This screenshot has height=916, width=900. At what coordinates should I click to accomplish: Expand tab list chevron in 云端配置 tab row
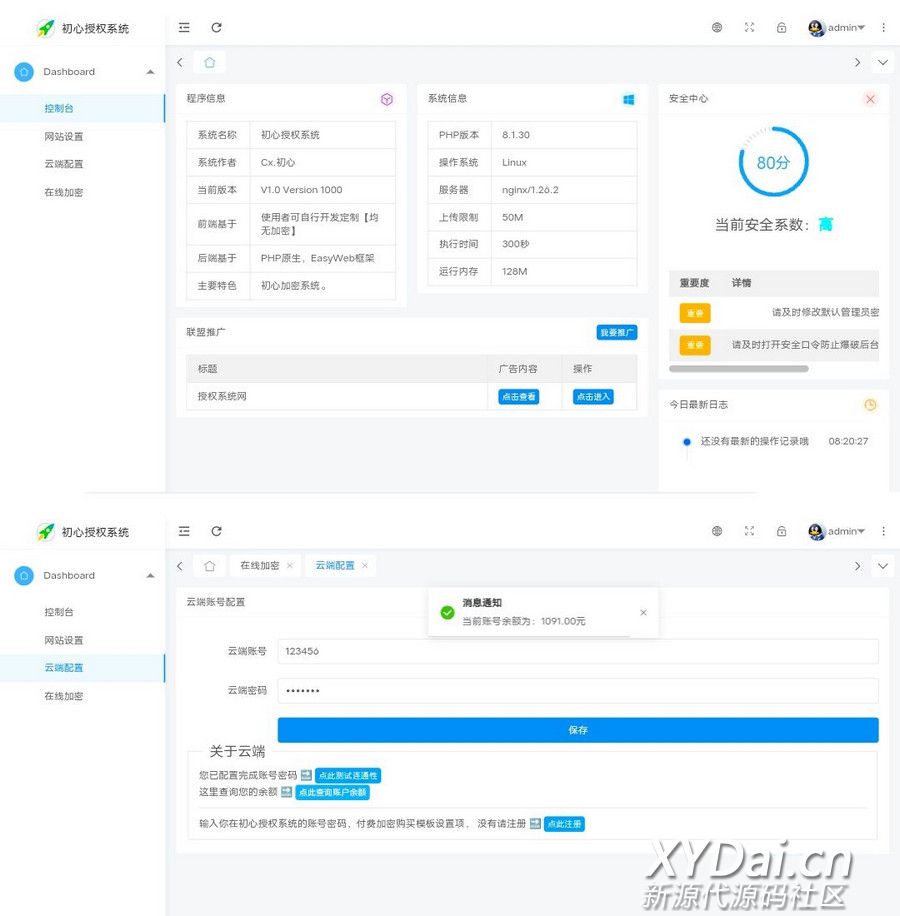coord(882,566)
